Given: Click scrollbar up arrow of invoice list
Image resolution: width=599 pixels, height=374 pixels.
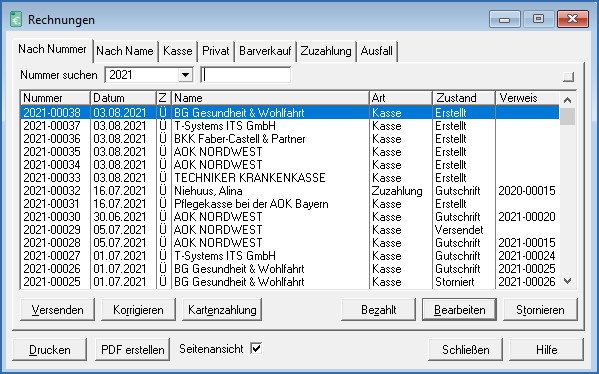Looking at the screenshot, I should (568, 100).
